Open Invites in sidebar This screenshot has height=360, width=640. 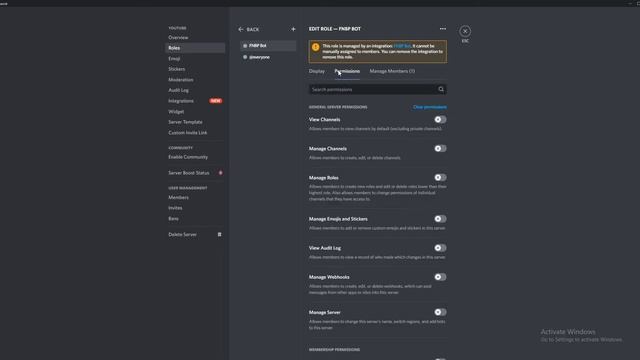point(195,208)
